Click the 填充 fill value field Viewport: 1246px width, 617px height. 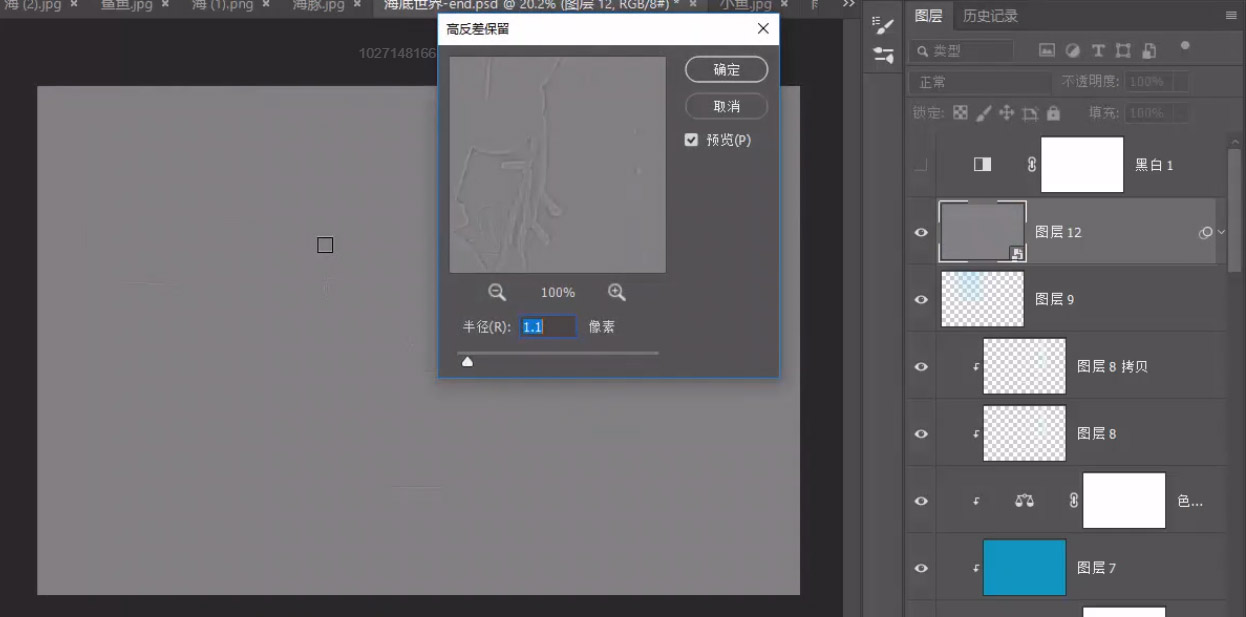(1149, 113)
